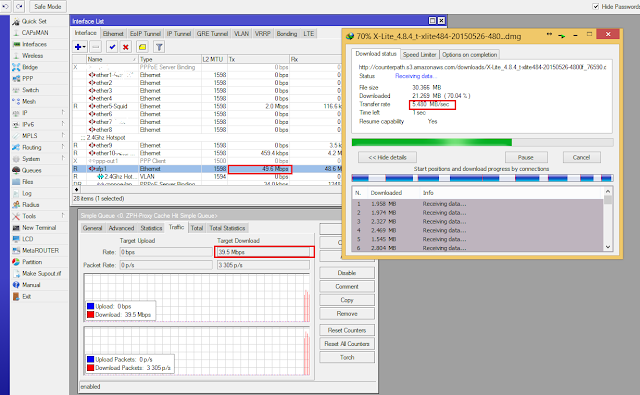
Task: Click the minus remove interface button
Action: (x=96, y=47)
